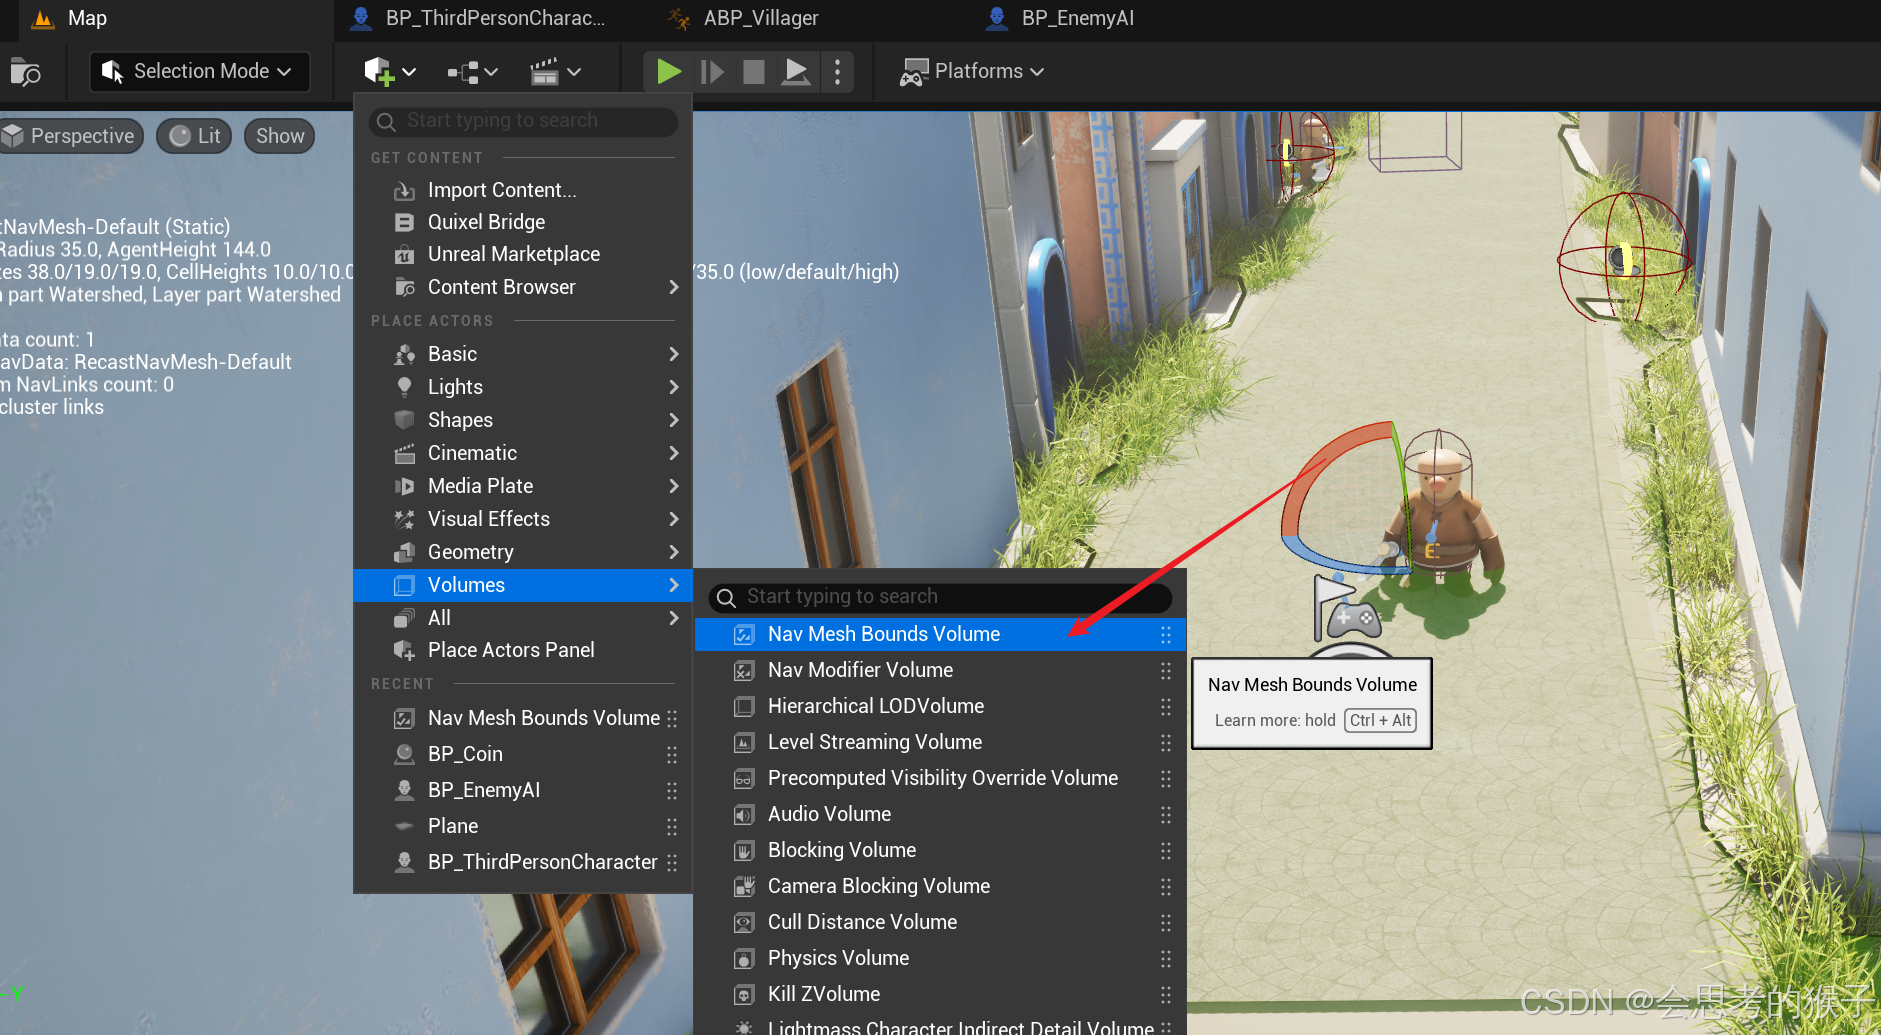Select recent Plane actor
Screen dimensions: 1881x1035
point(523,826)
